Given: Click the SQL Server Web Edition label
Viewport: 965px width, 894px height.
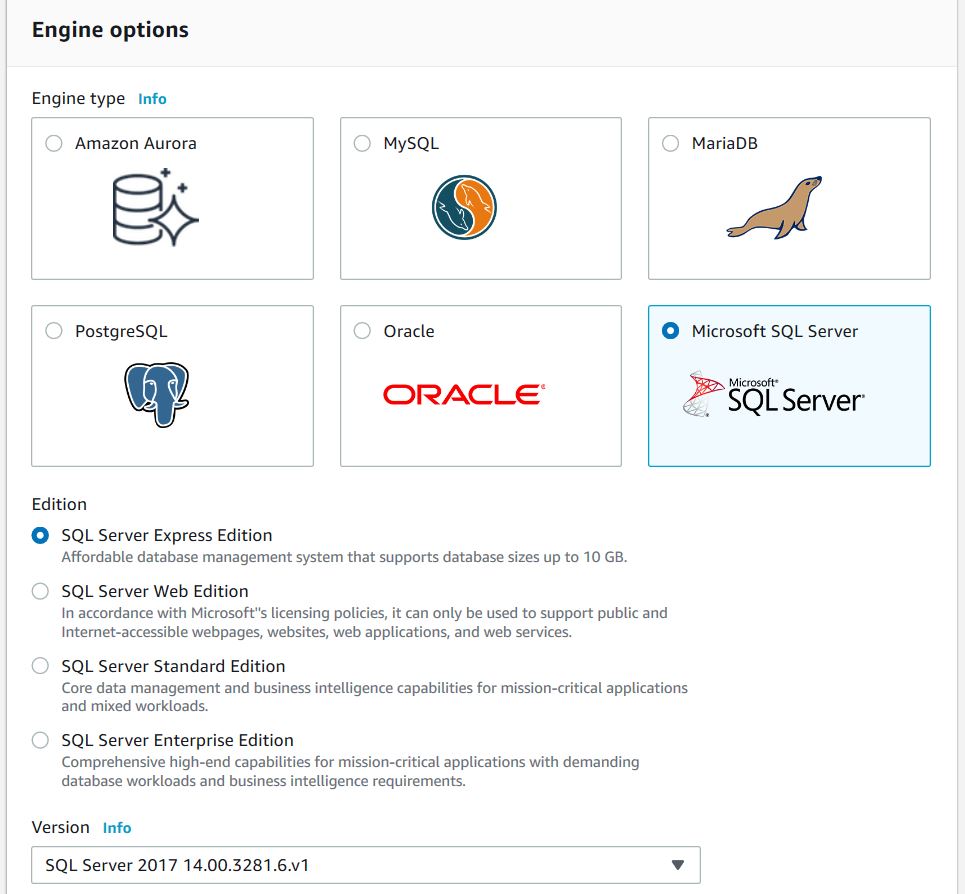Looking at the screenshot, I should click(155, 591).
